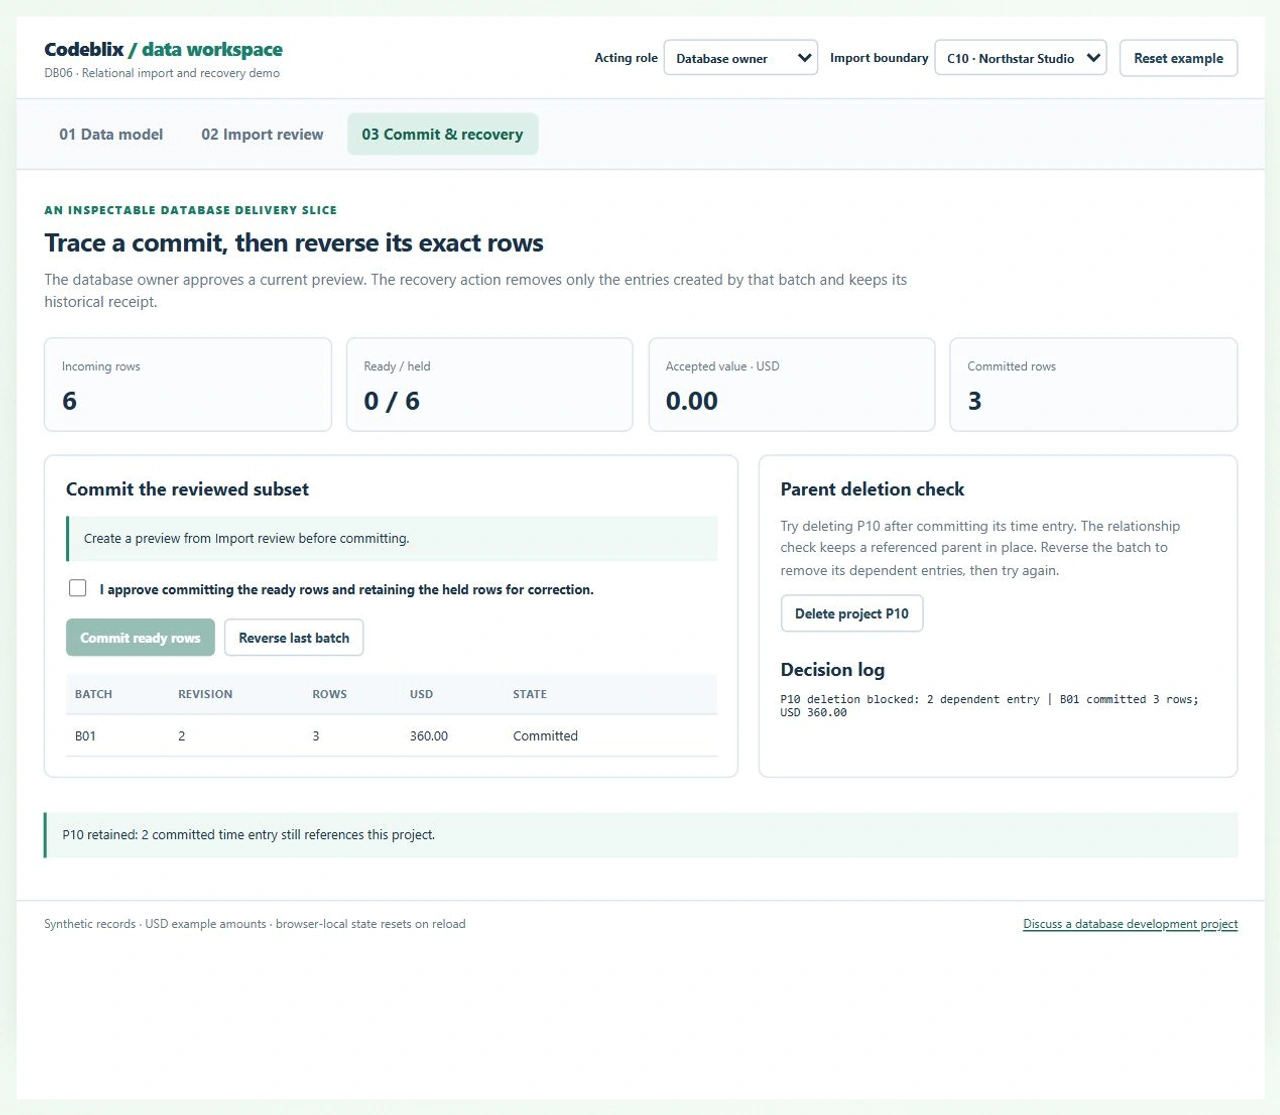Viewport: 1280px width, 1115px height.
Task: Click the BATCH column header
Action: (93, 694)
